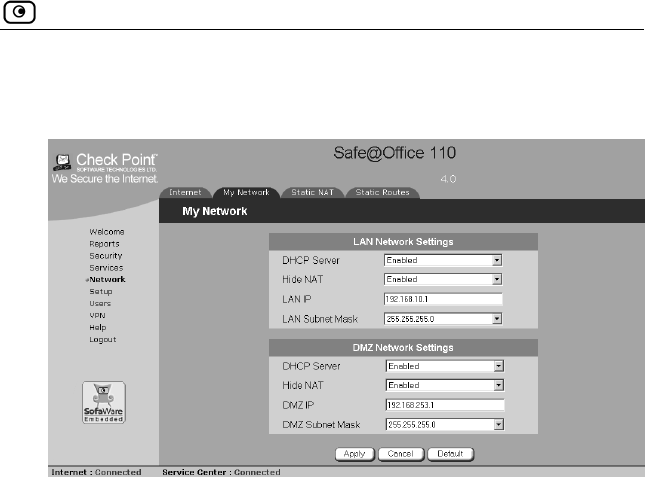Image resolution: width=645 pixels, height=477 pixels.
Task: Open Help from the sidebar
Action: click(x=98, y=327)
